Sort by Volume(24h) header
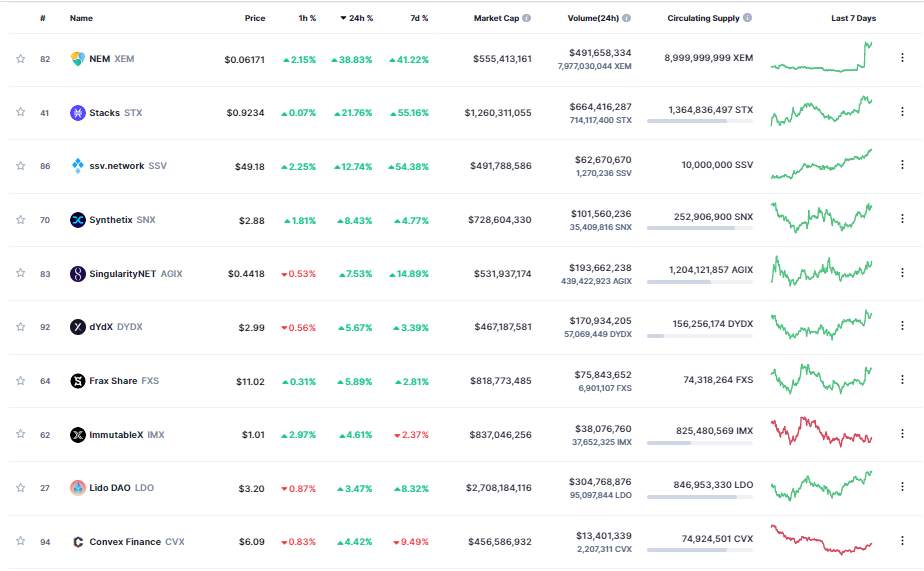The width and height of the screenshot is (924, 571). [593, 18]
